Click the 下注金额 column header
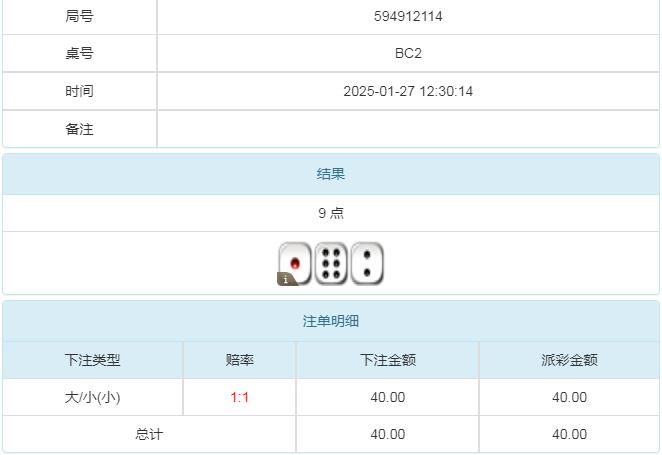 pyautogui.click(x=388, y=360)
